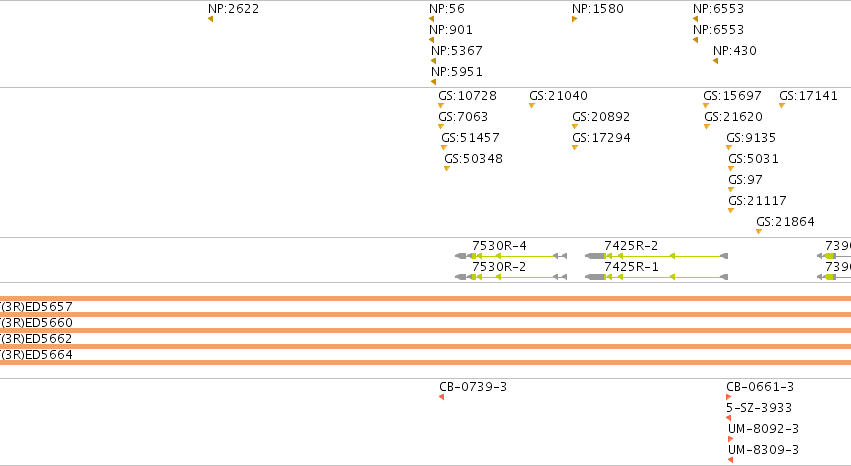Click the down triangle under GS:10728

[441, 106]
